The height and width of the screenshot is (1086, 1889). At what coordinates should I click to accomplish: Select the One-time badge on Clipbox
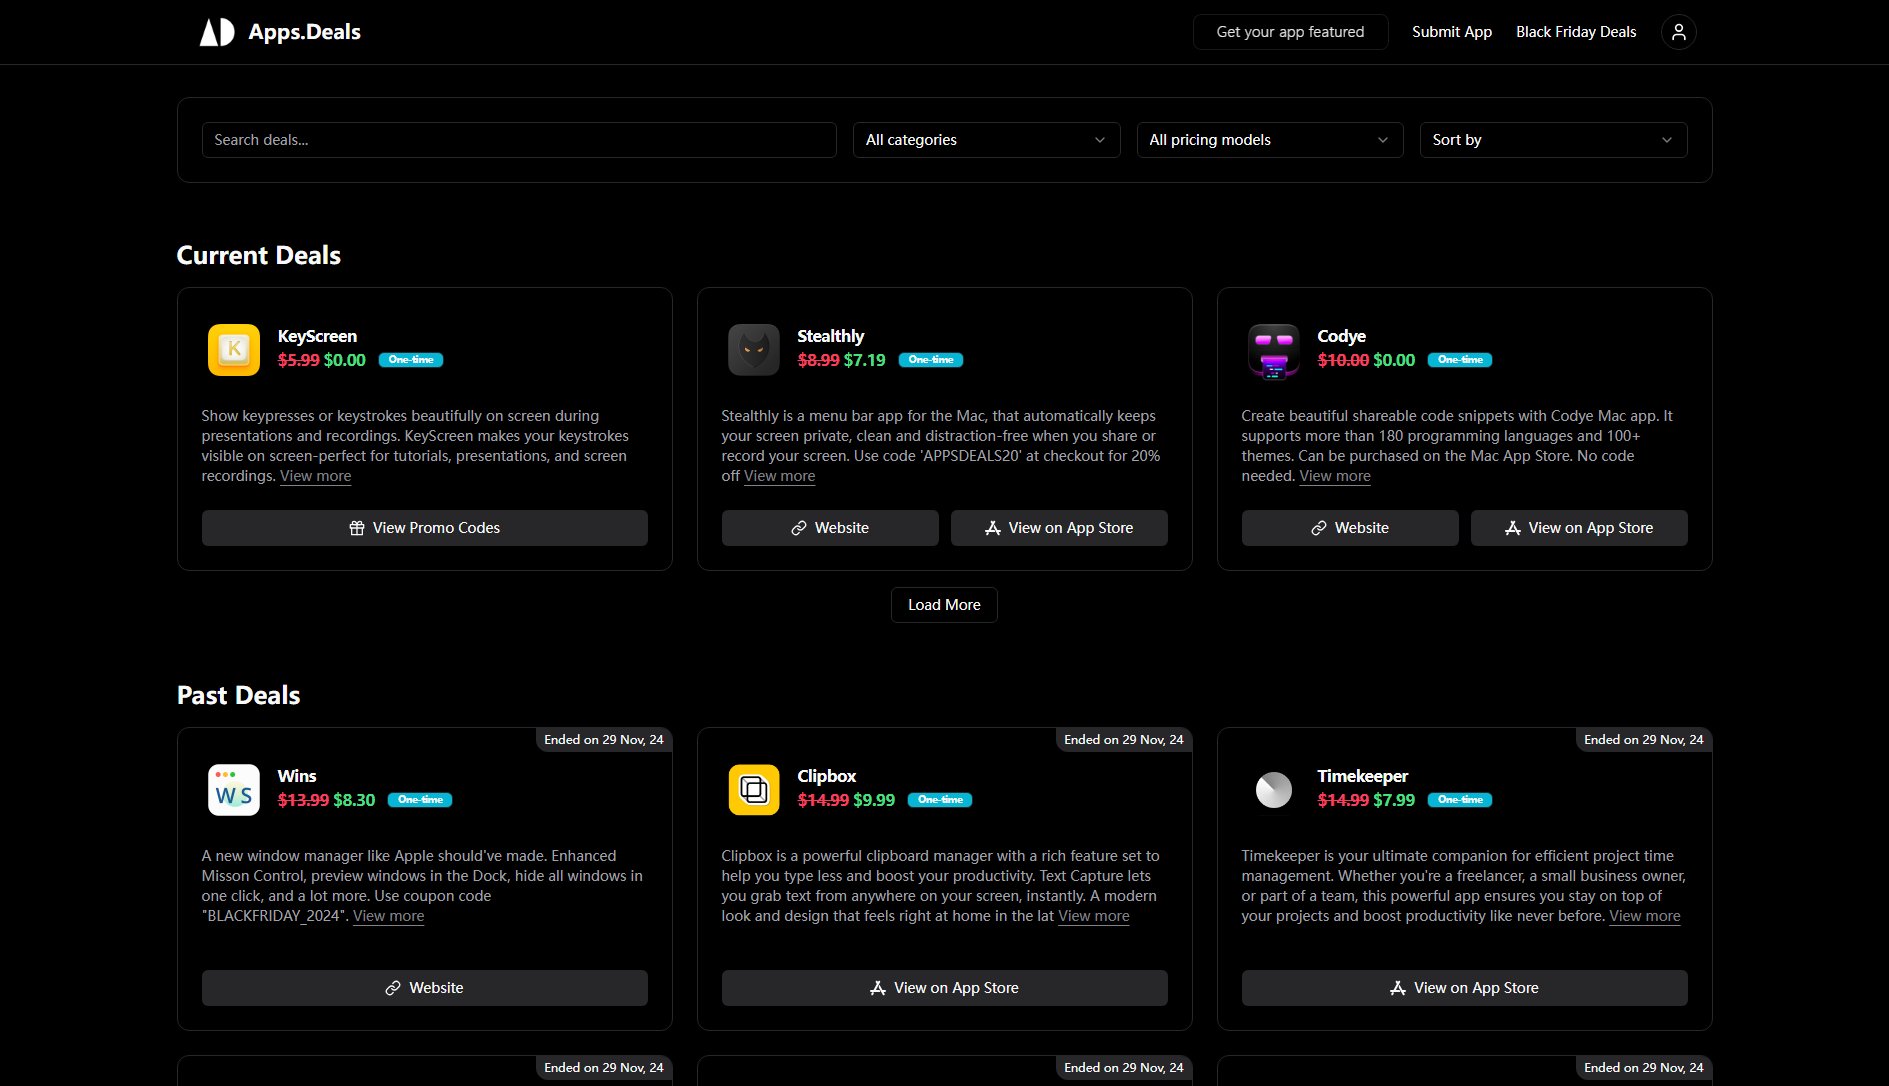(940, 800)
